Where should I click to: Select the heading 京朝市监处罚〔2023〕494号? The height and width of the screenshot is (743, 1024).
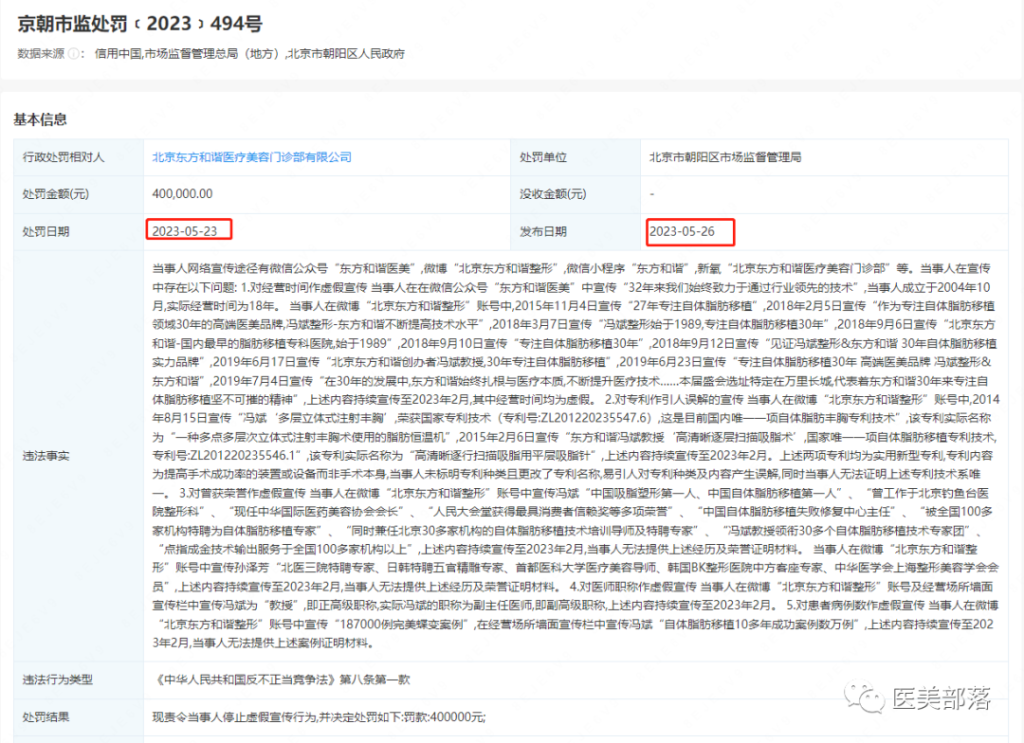tap(140, 24)
